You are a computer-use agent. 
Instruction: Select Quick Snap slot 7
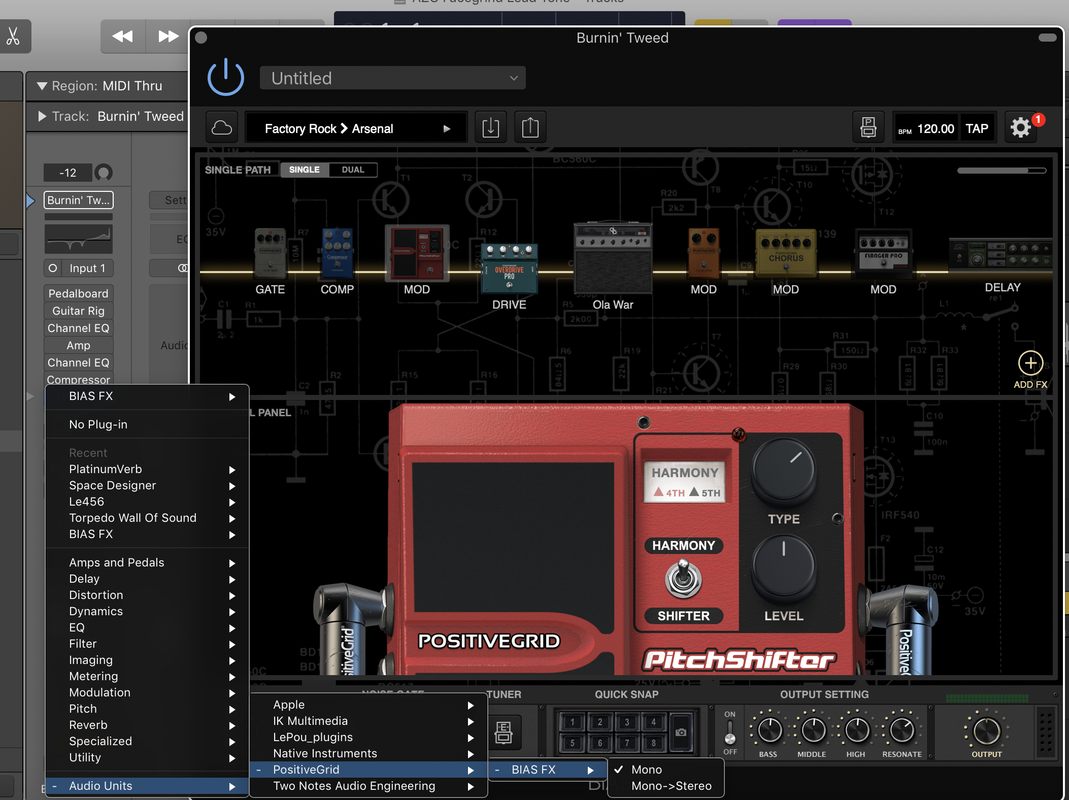pyautogui.click(x=626, y=743)
